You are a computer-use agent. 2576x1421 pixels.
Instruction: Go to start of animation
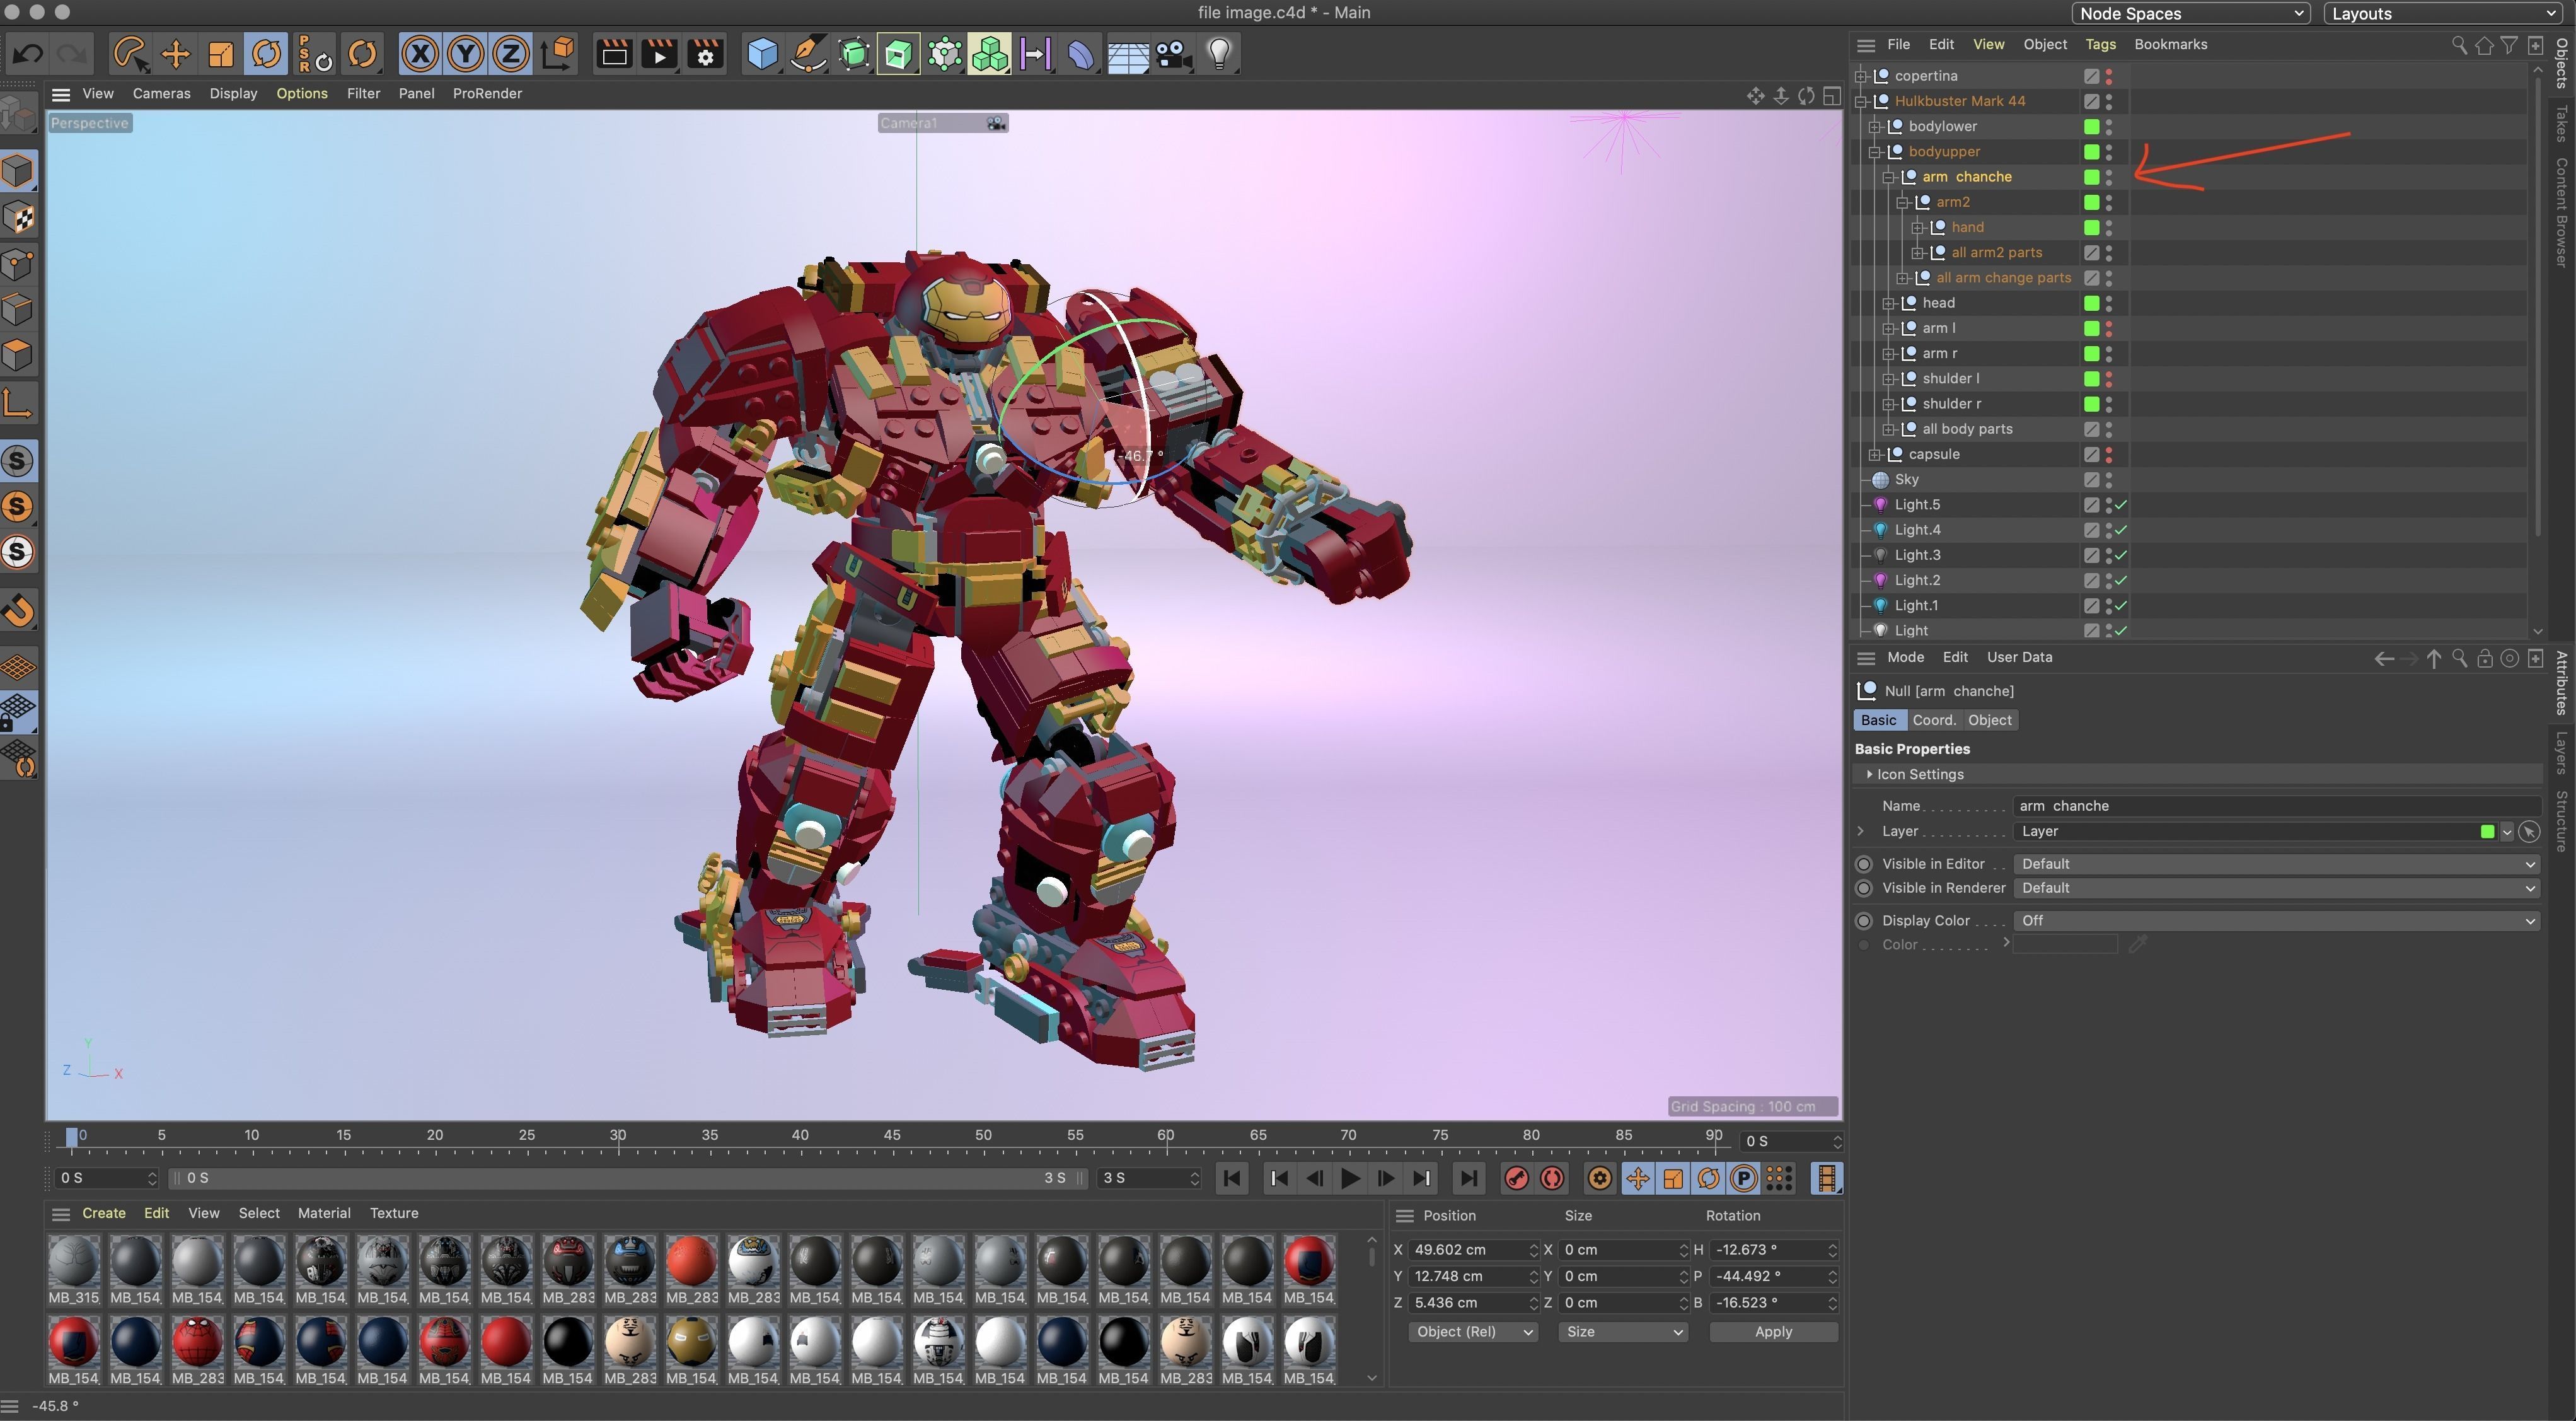click(x=1232, y=1178)
